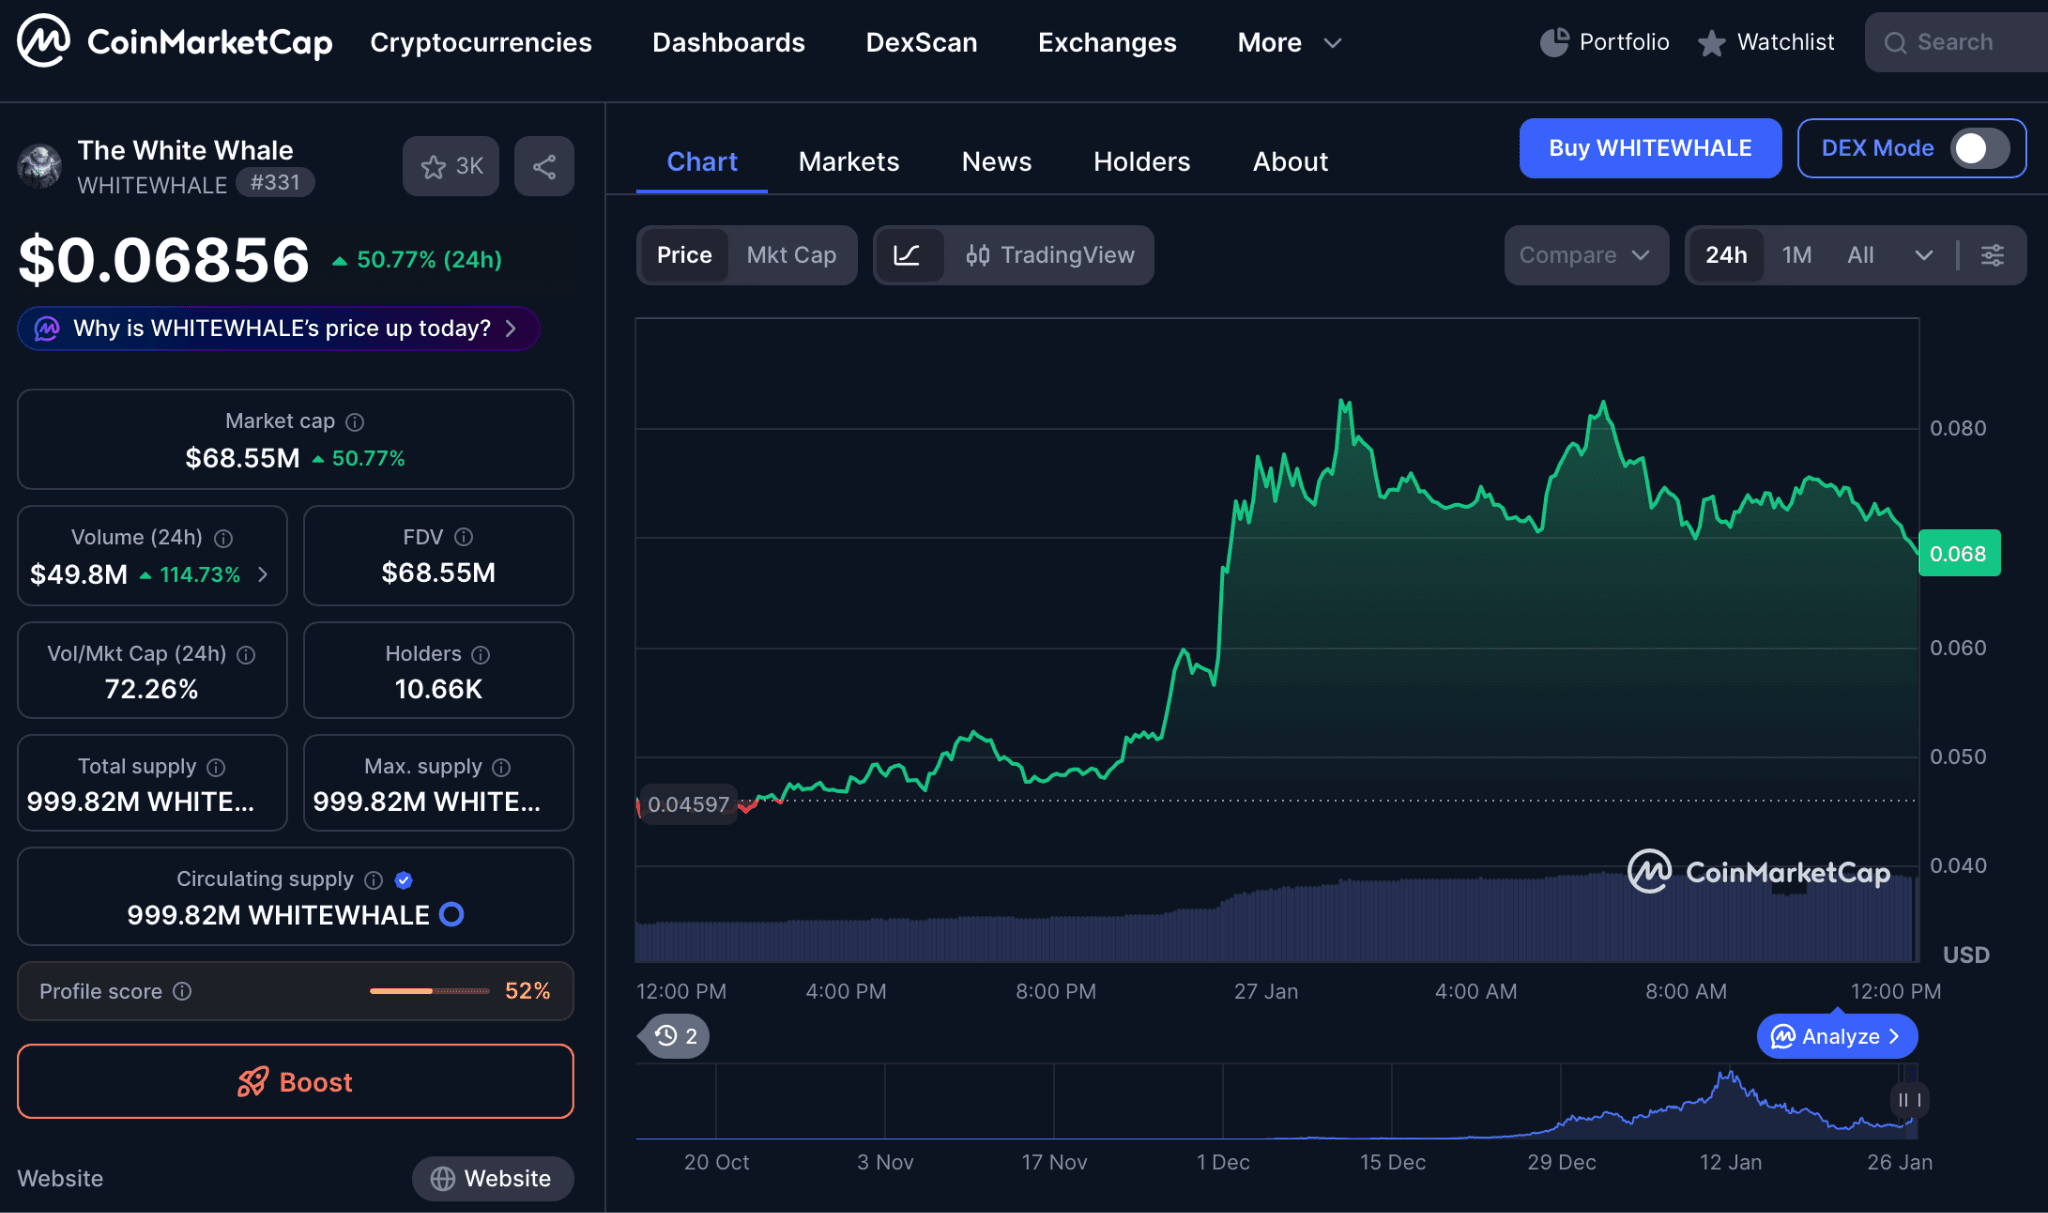Screen dimensions: 2048x1213
Task: Select the line chart view icon
Action: [x=907, y=255]
